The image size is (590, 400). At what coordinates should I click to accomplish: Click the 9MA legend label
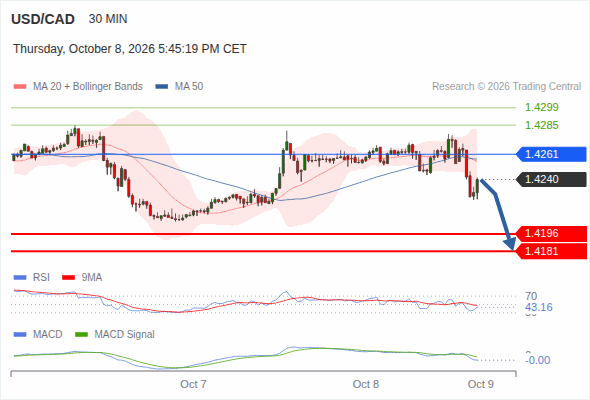click(92, 278)
